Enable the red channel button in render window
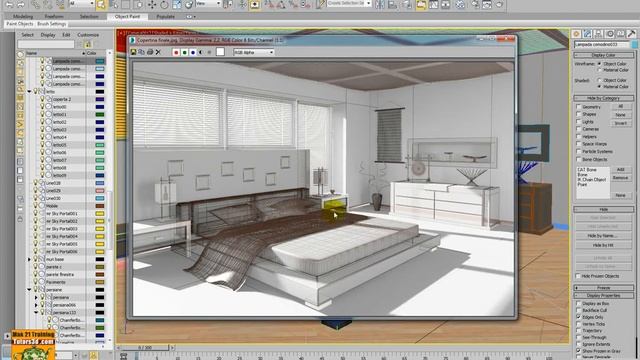The height and width of the screenshot is (360, 640). pos(176,52)
